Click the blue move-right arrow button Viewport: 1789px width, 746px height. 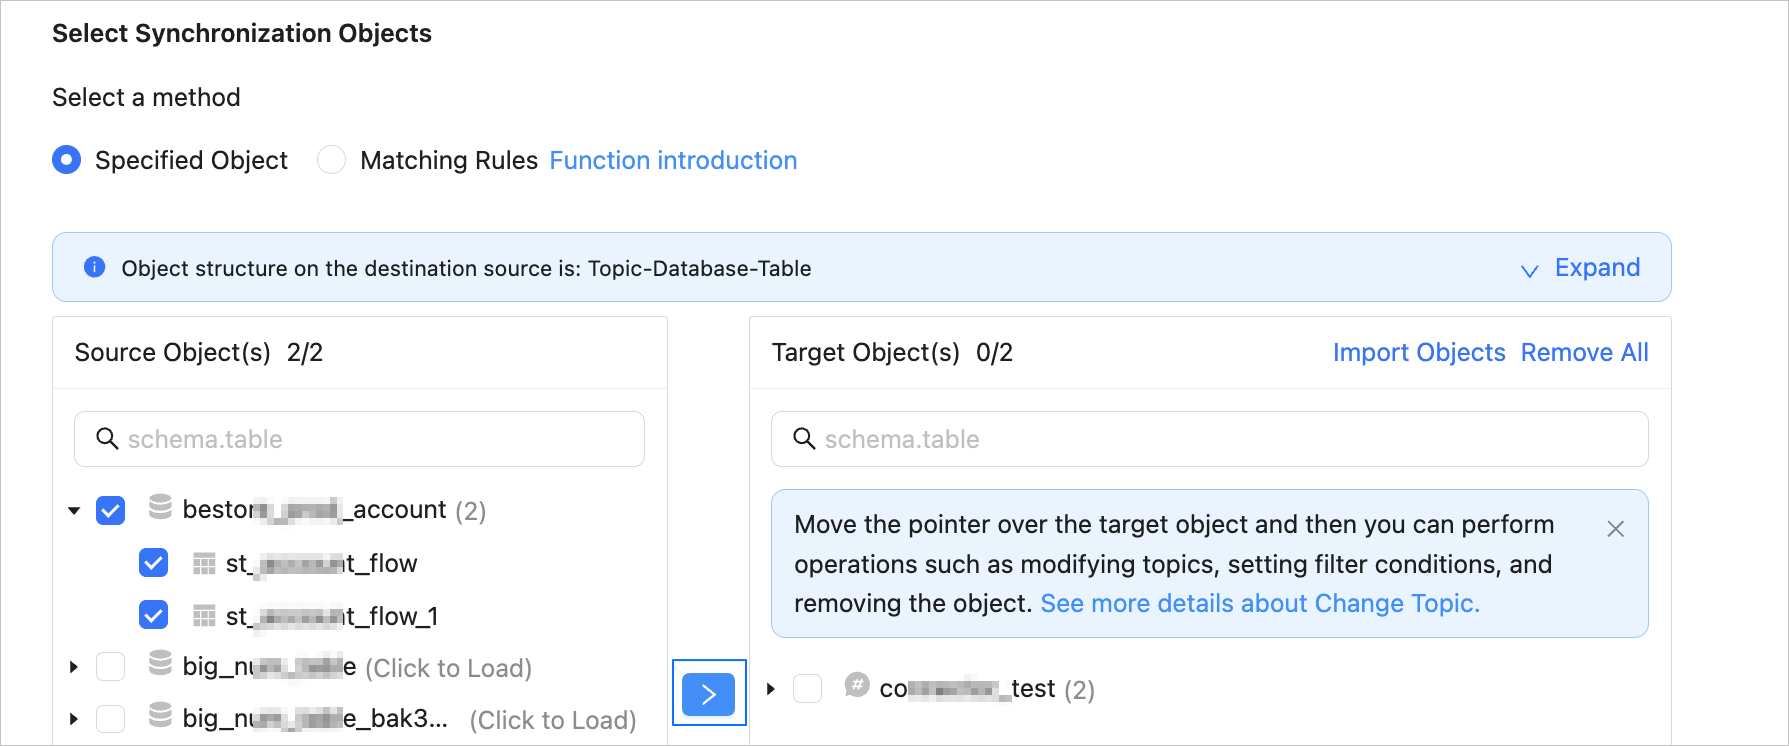(708, 694)
